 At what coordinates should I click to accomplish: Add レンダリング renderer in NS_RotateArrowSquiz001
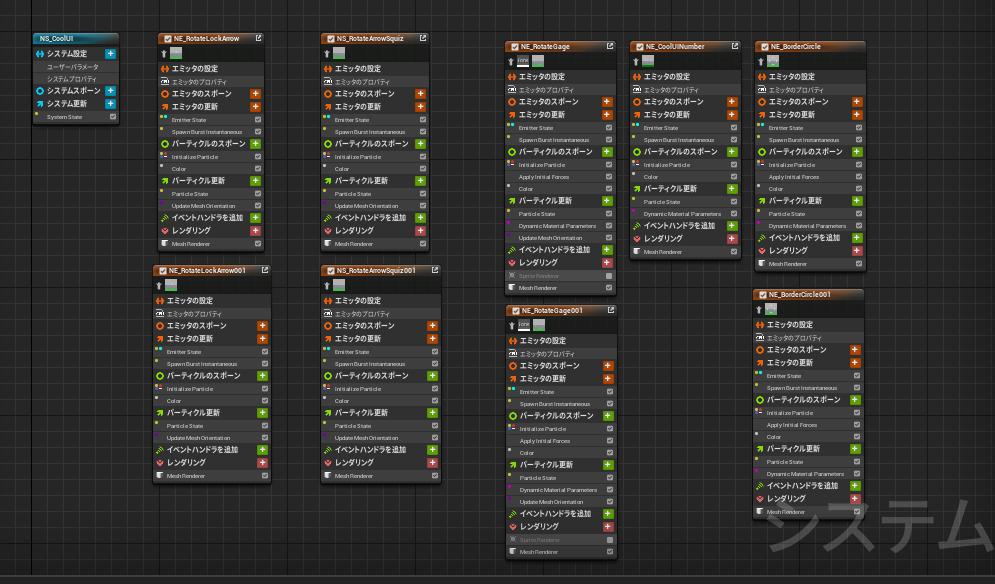coord(432,463)
